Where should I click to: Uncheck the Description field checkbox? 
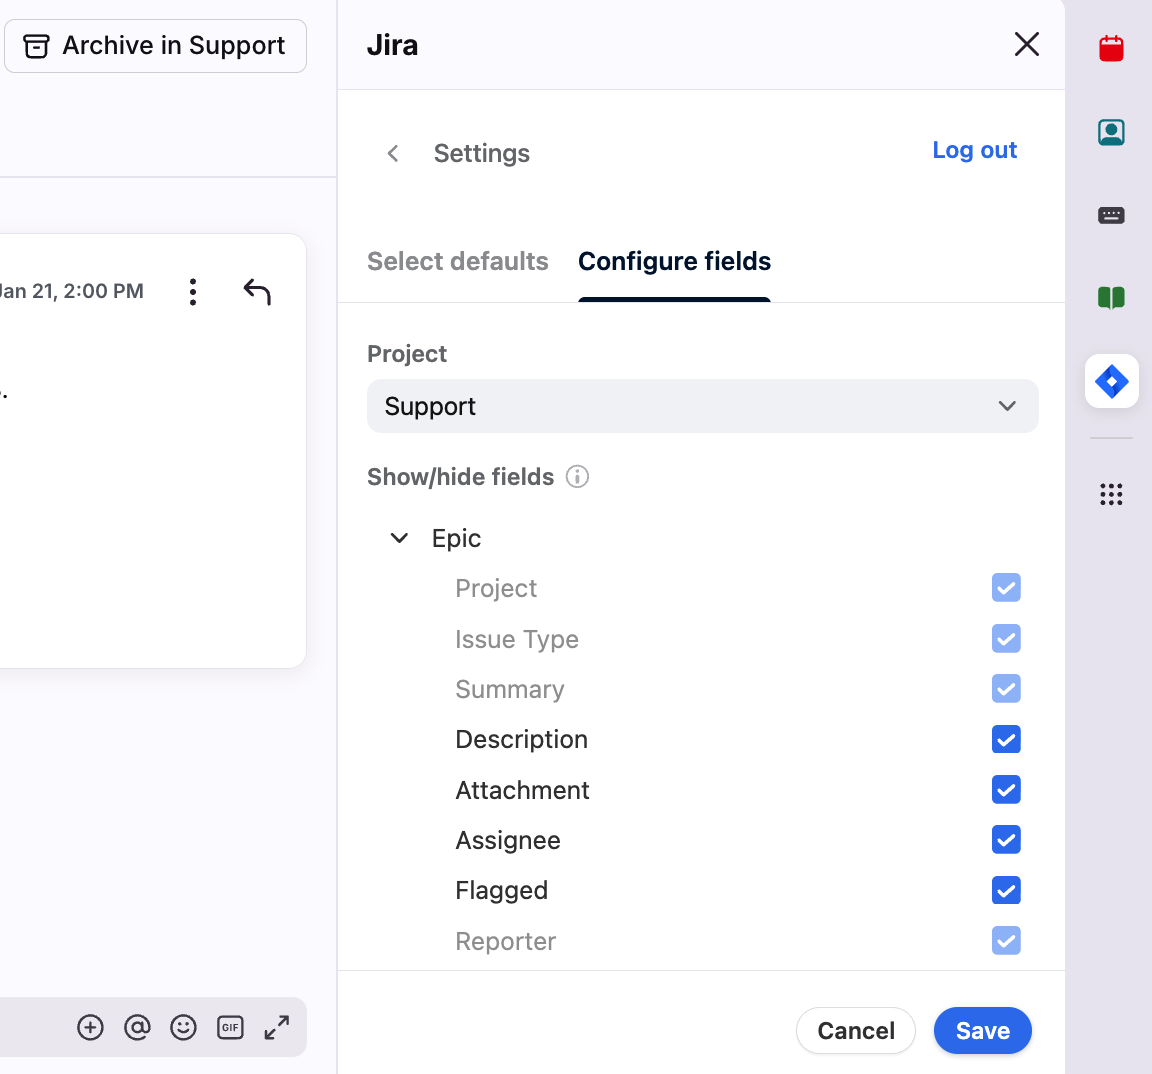(1006, 739)
